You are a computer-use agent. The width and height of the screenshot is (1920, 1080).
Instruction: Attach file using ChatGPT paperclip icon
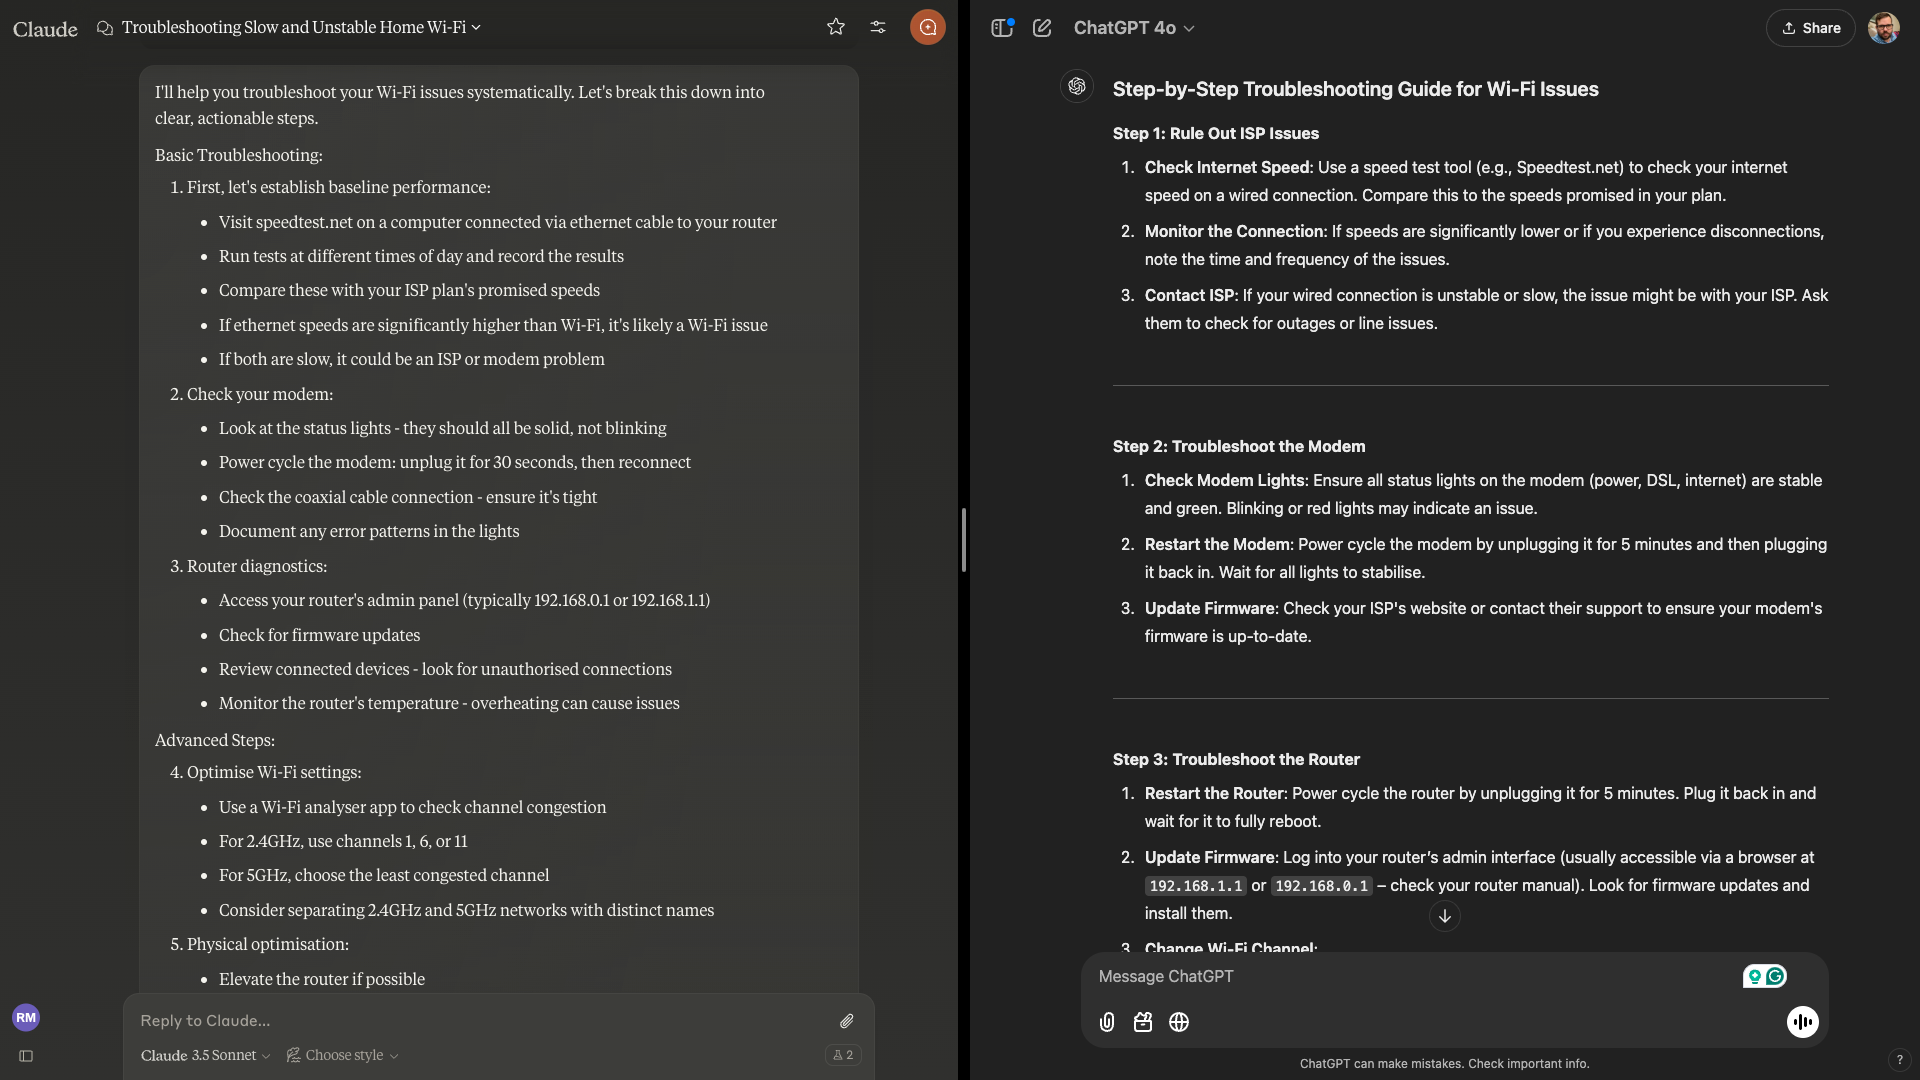tap(1107, 1022)
